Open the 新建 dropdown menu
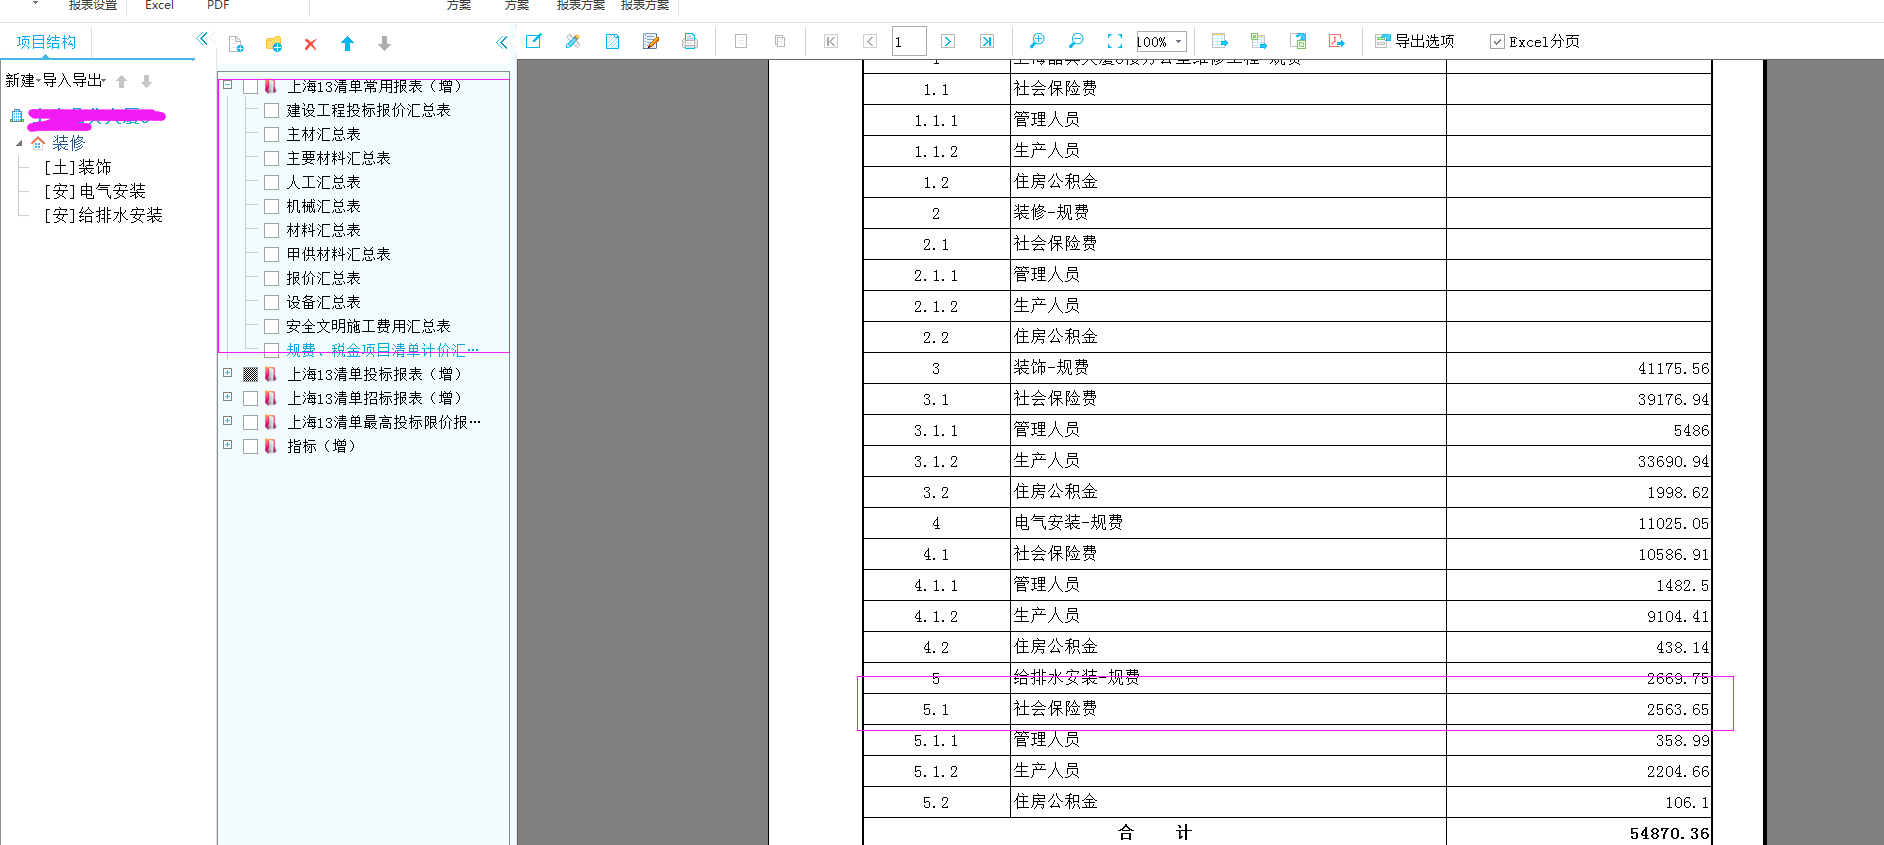This screenshot has height=845, width=1884. (22, 80)
